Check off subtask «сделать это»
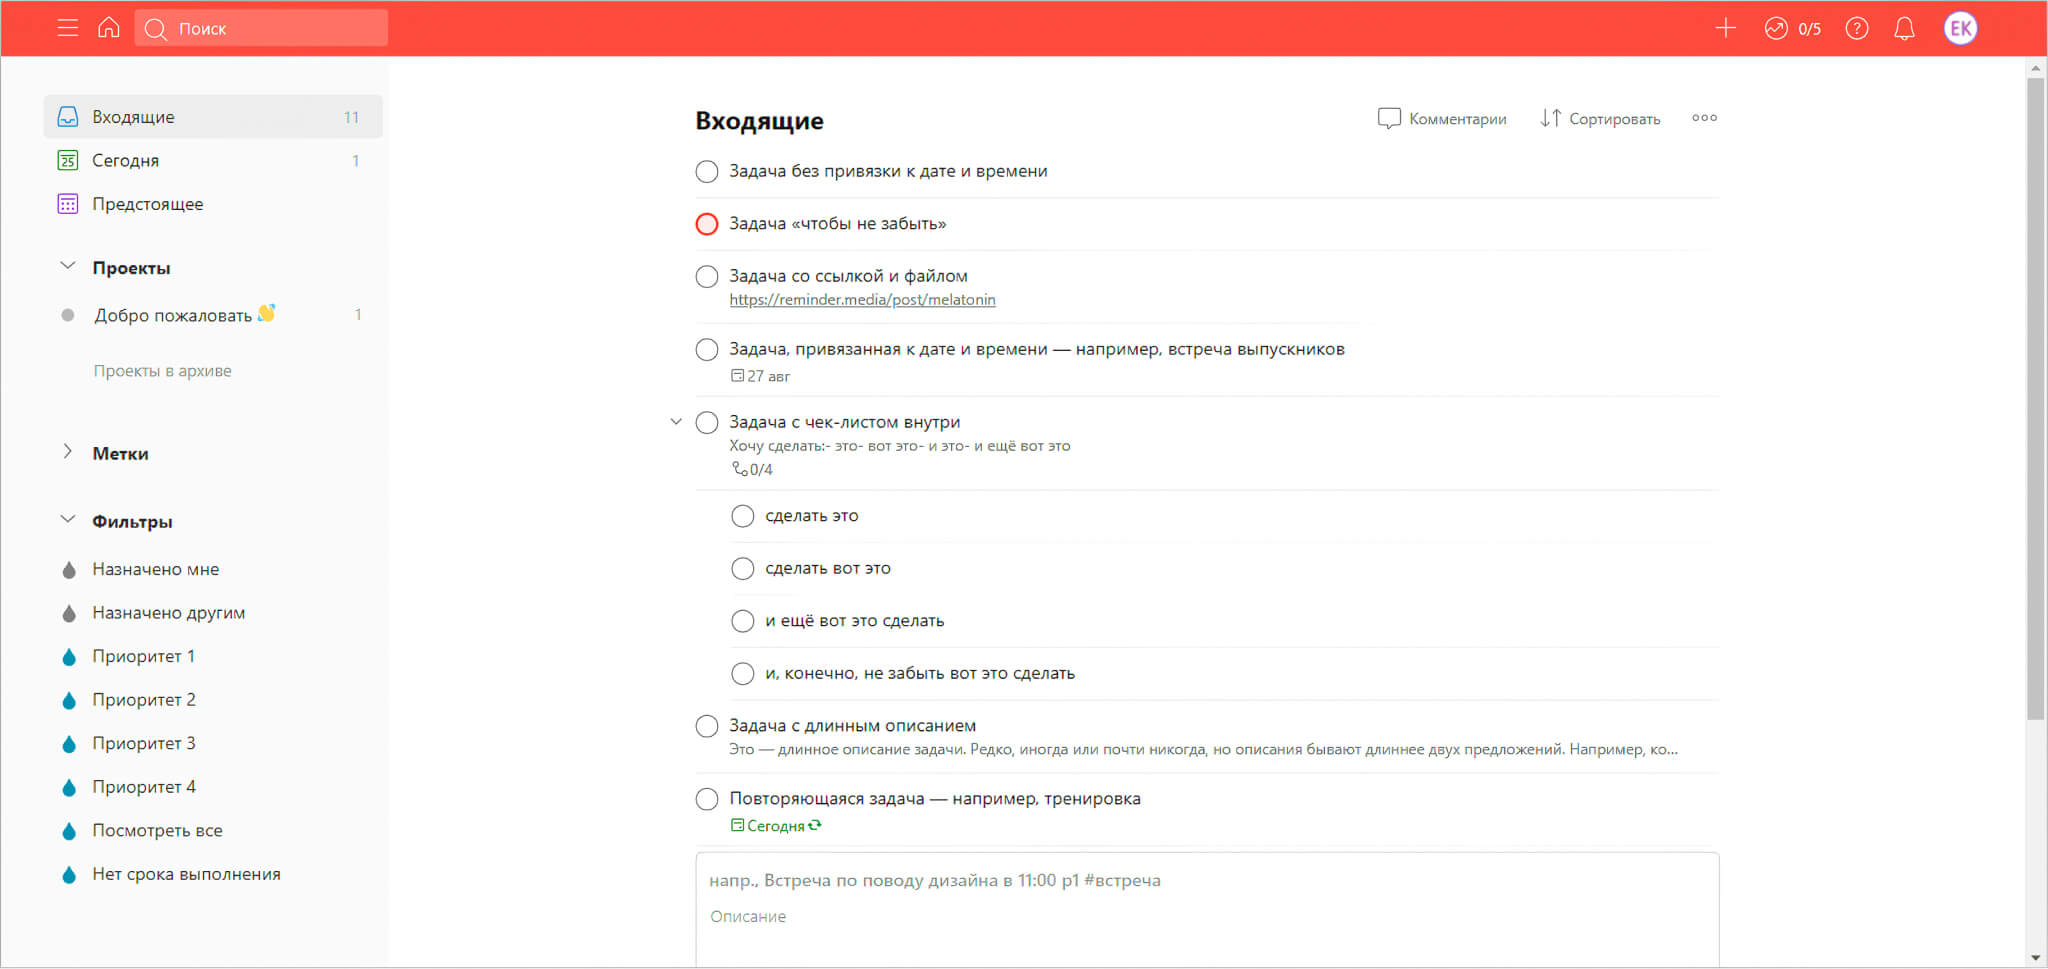This screenshot has height=969, width=2048. (743, 516)
